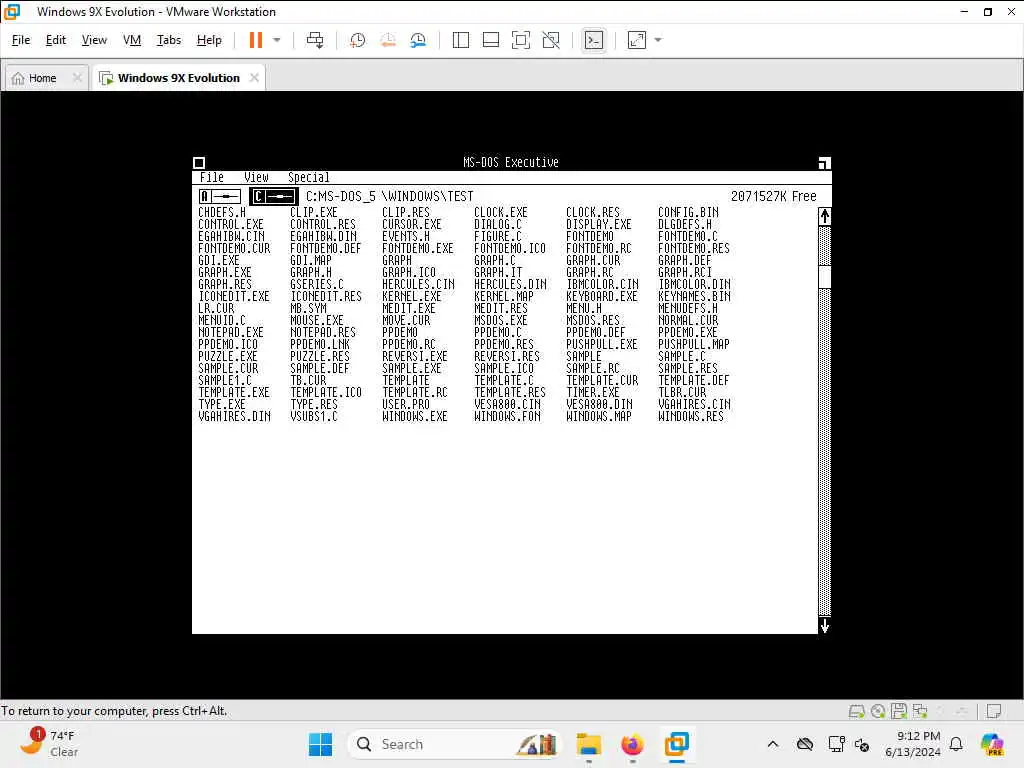Screen dimensions: 1024x768
Task: Click the network adapter status icon
Action: pyautogui.click(x=920, y=711)
